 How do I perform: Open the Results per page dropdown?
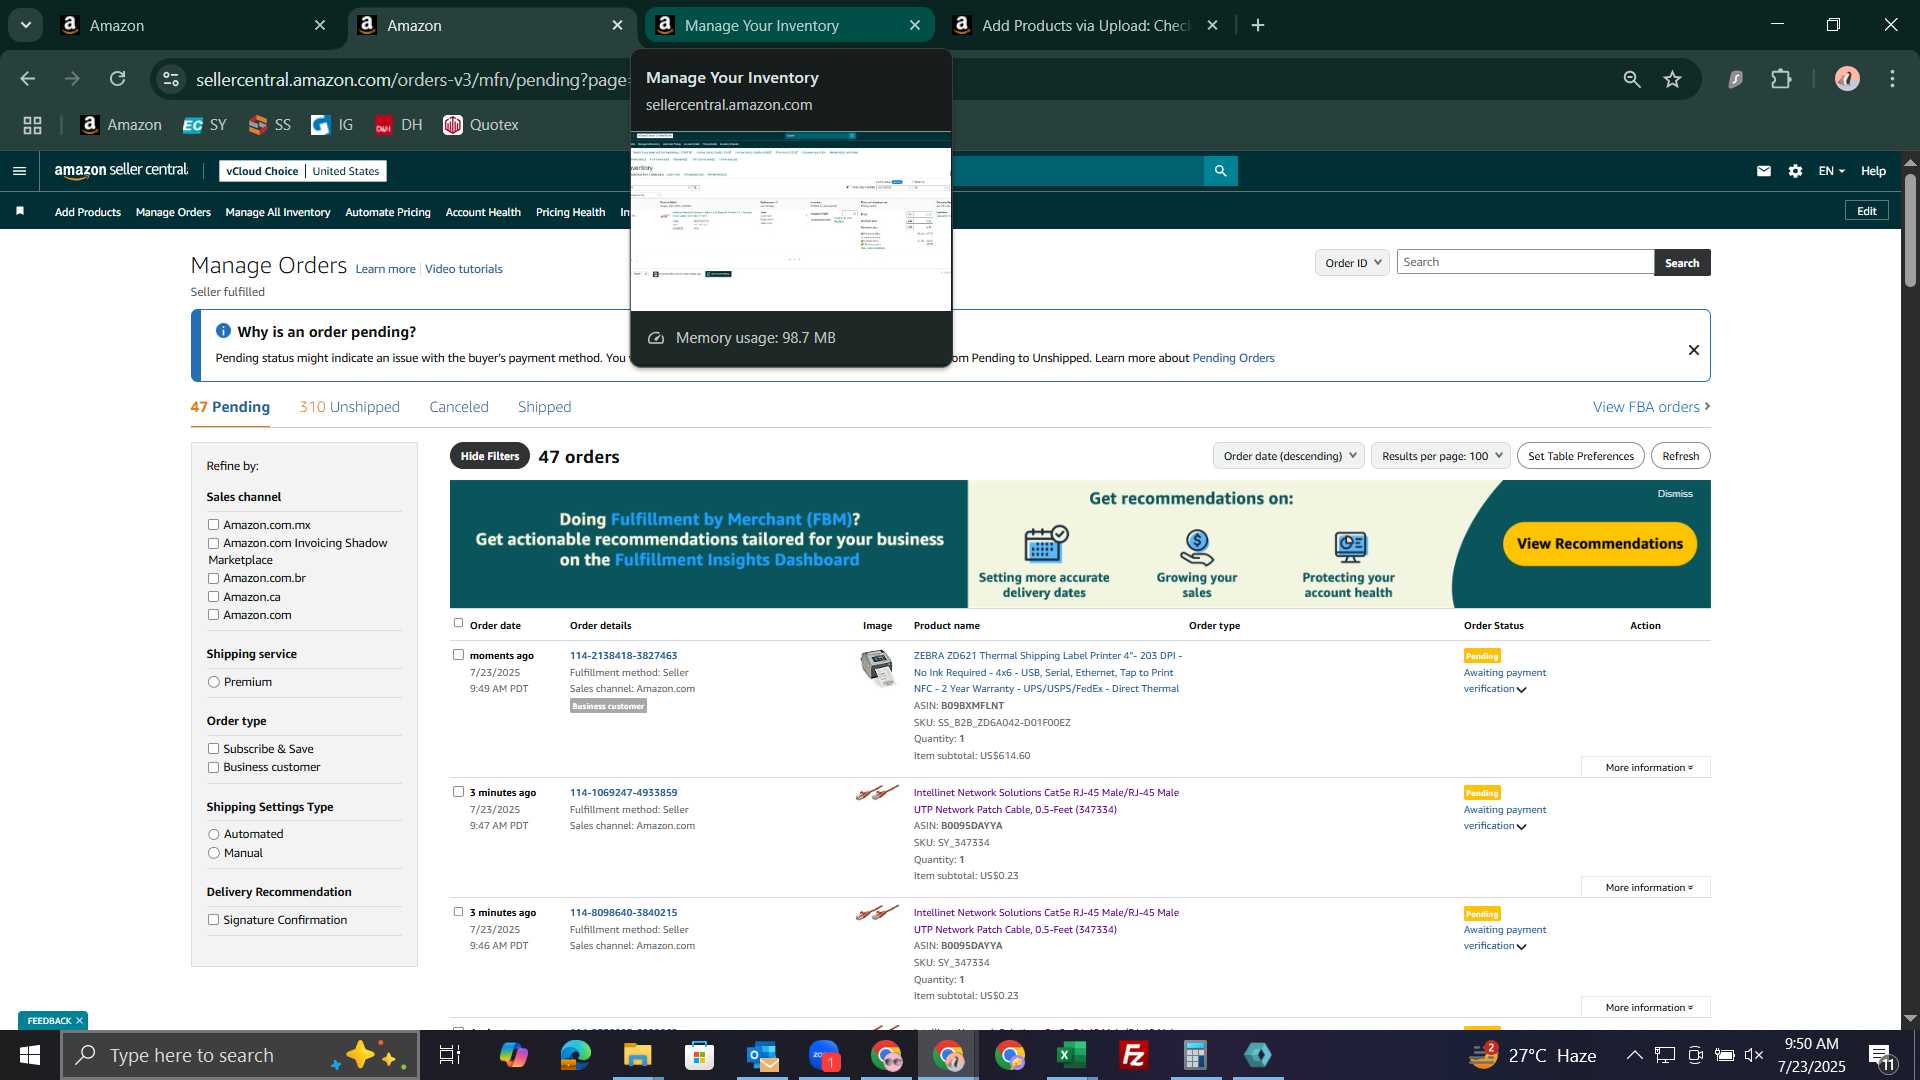tap(1441, 456)
